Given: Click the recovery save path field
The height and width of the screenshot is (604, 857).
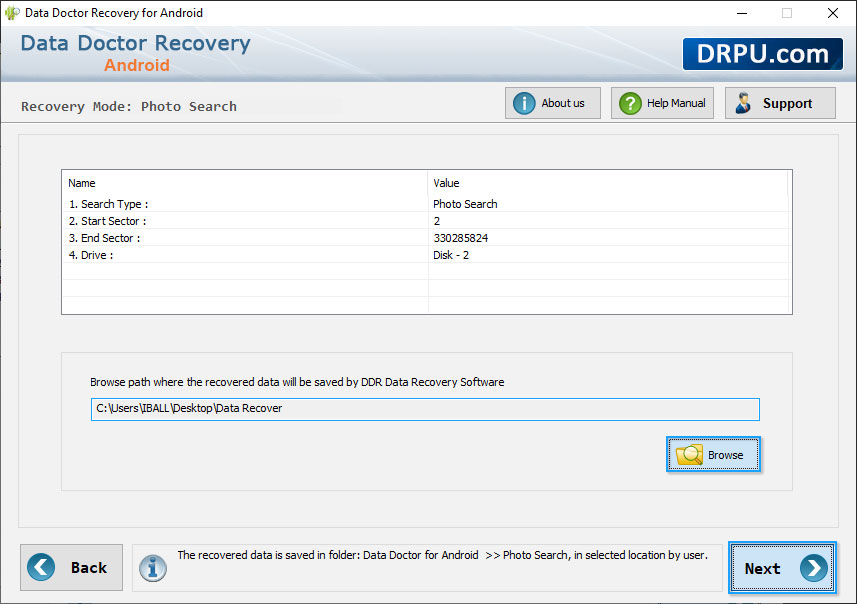Looking at the screenshot, I should pos(425,409).
